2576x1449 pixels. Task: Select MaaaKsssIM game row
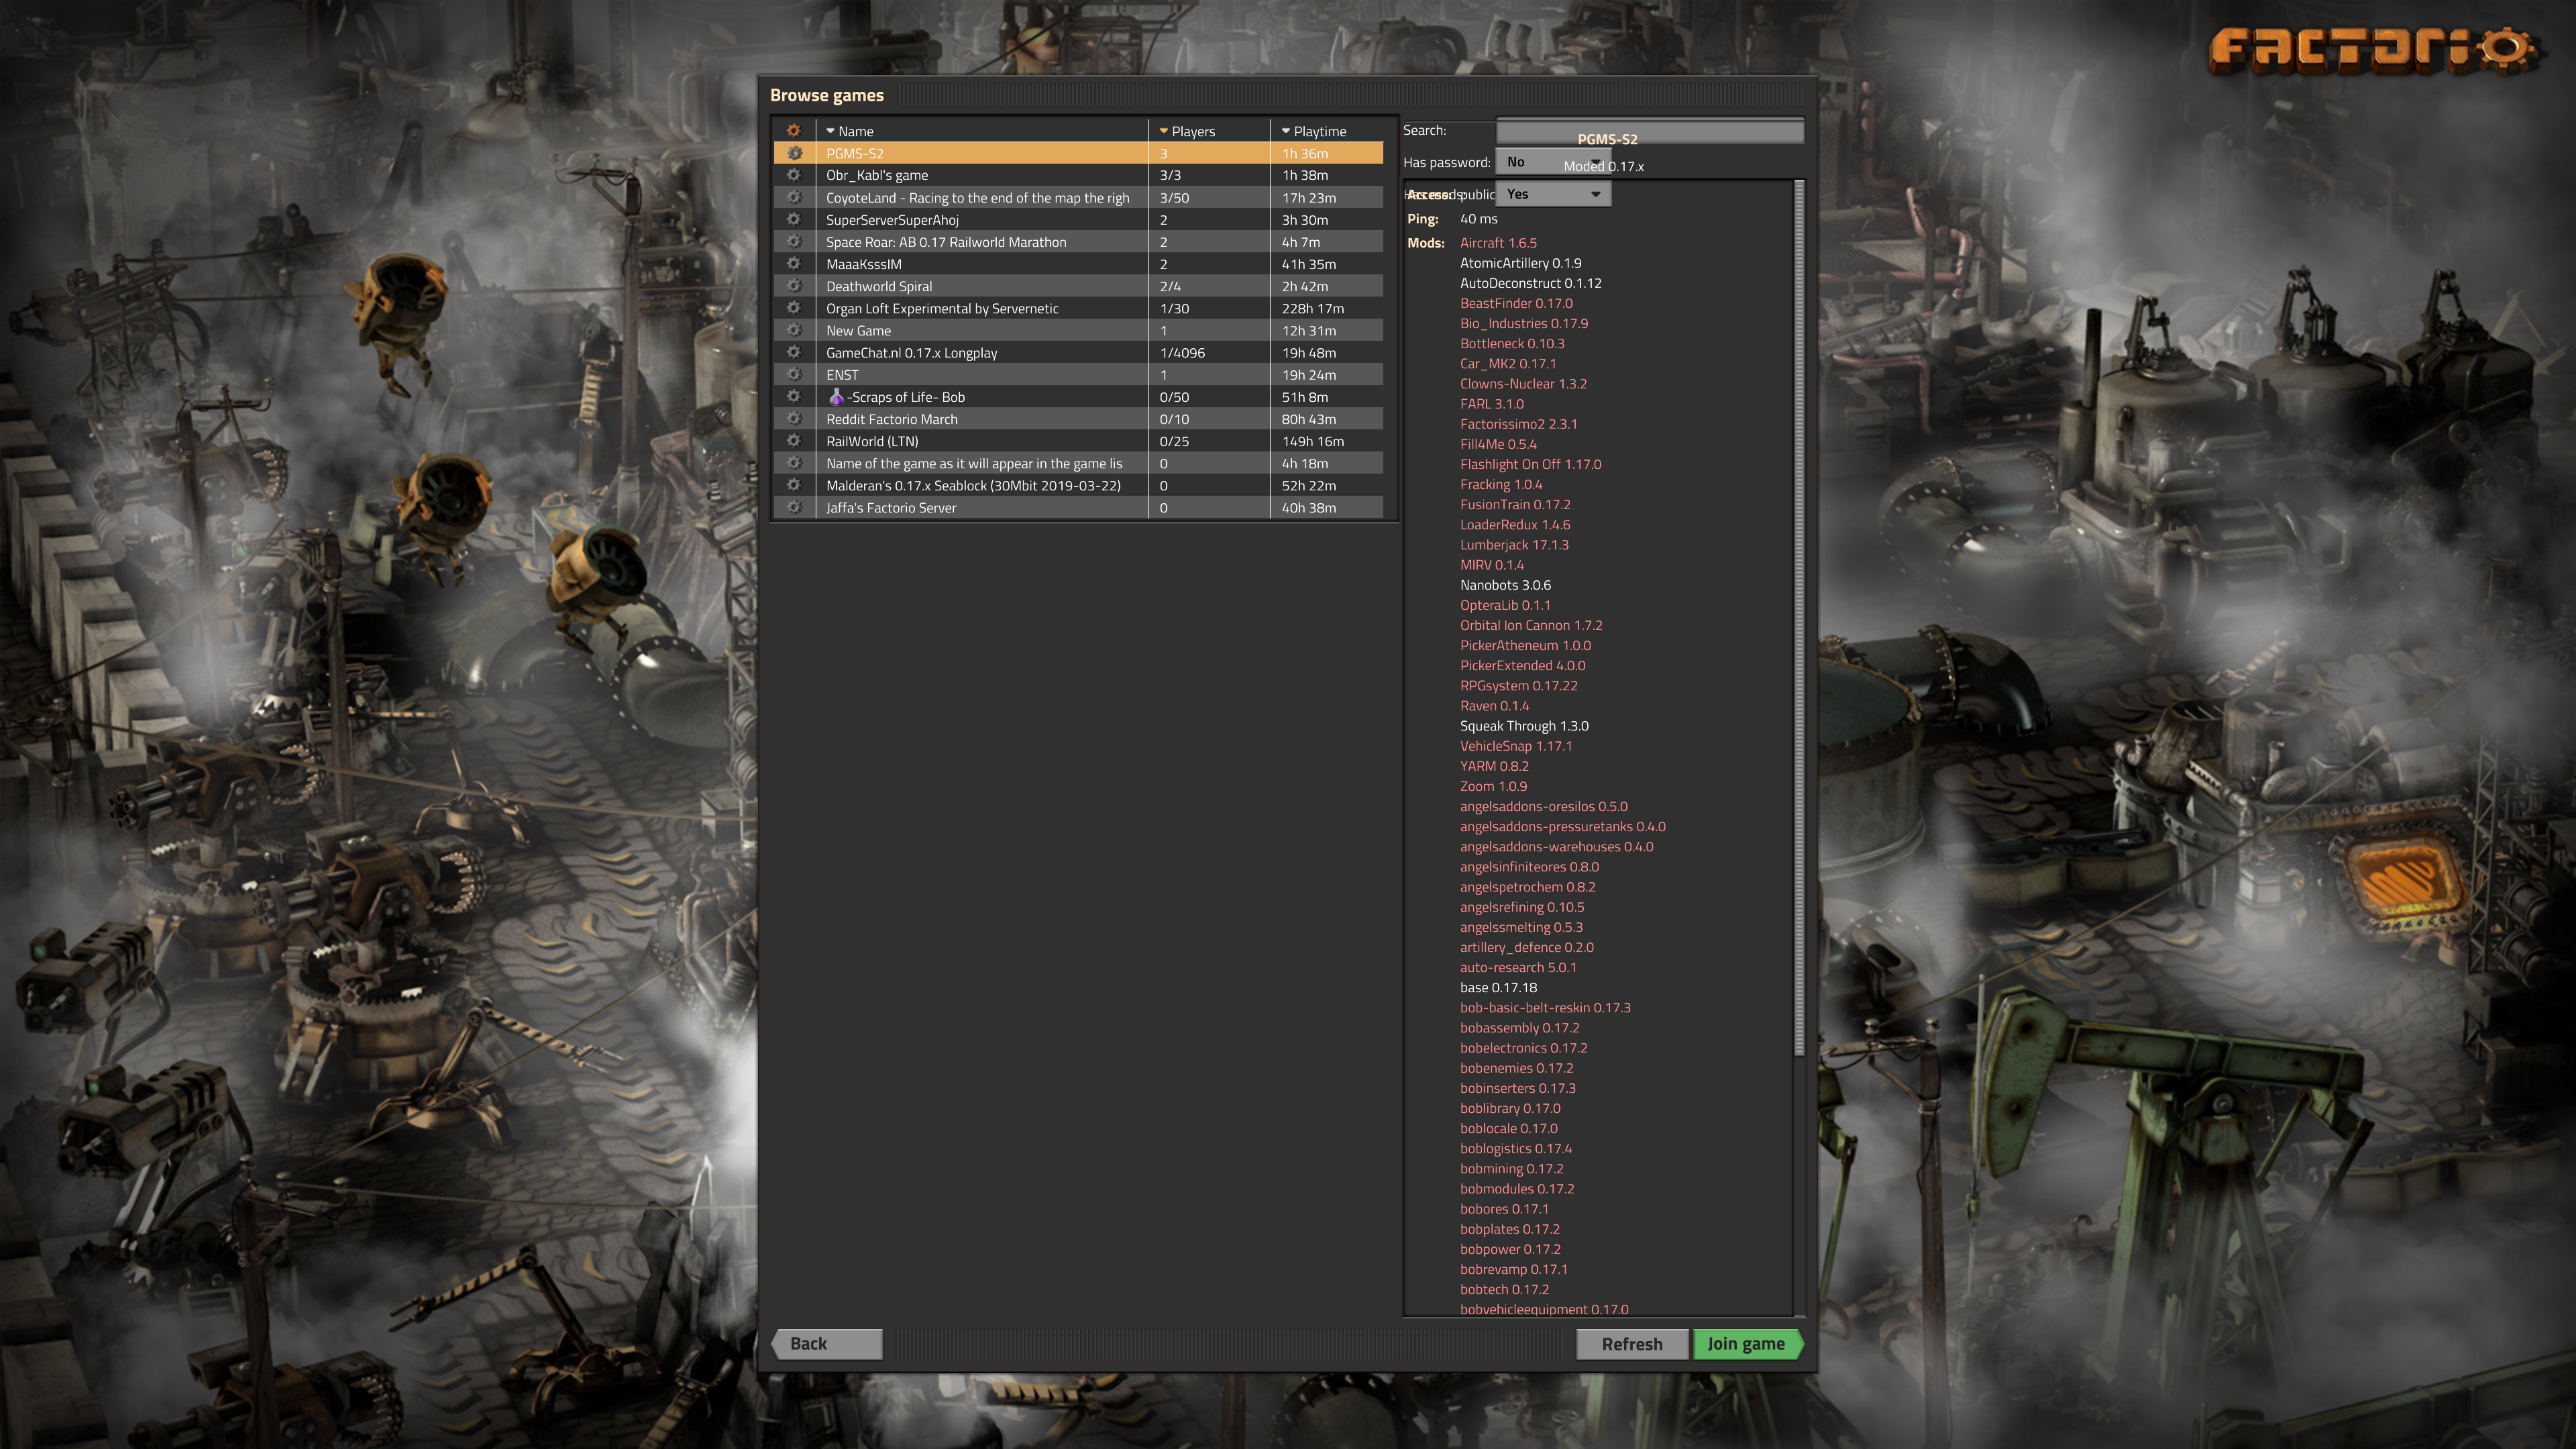(1079, 264)
